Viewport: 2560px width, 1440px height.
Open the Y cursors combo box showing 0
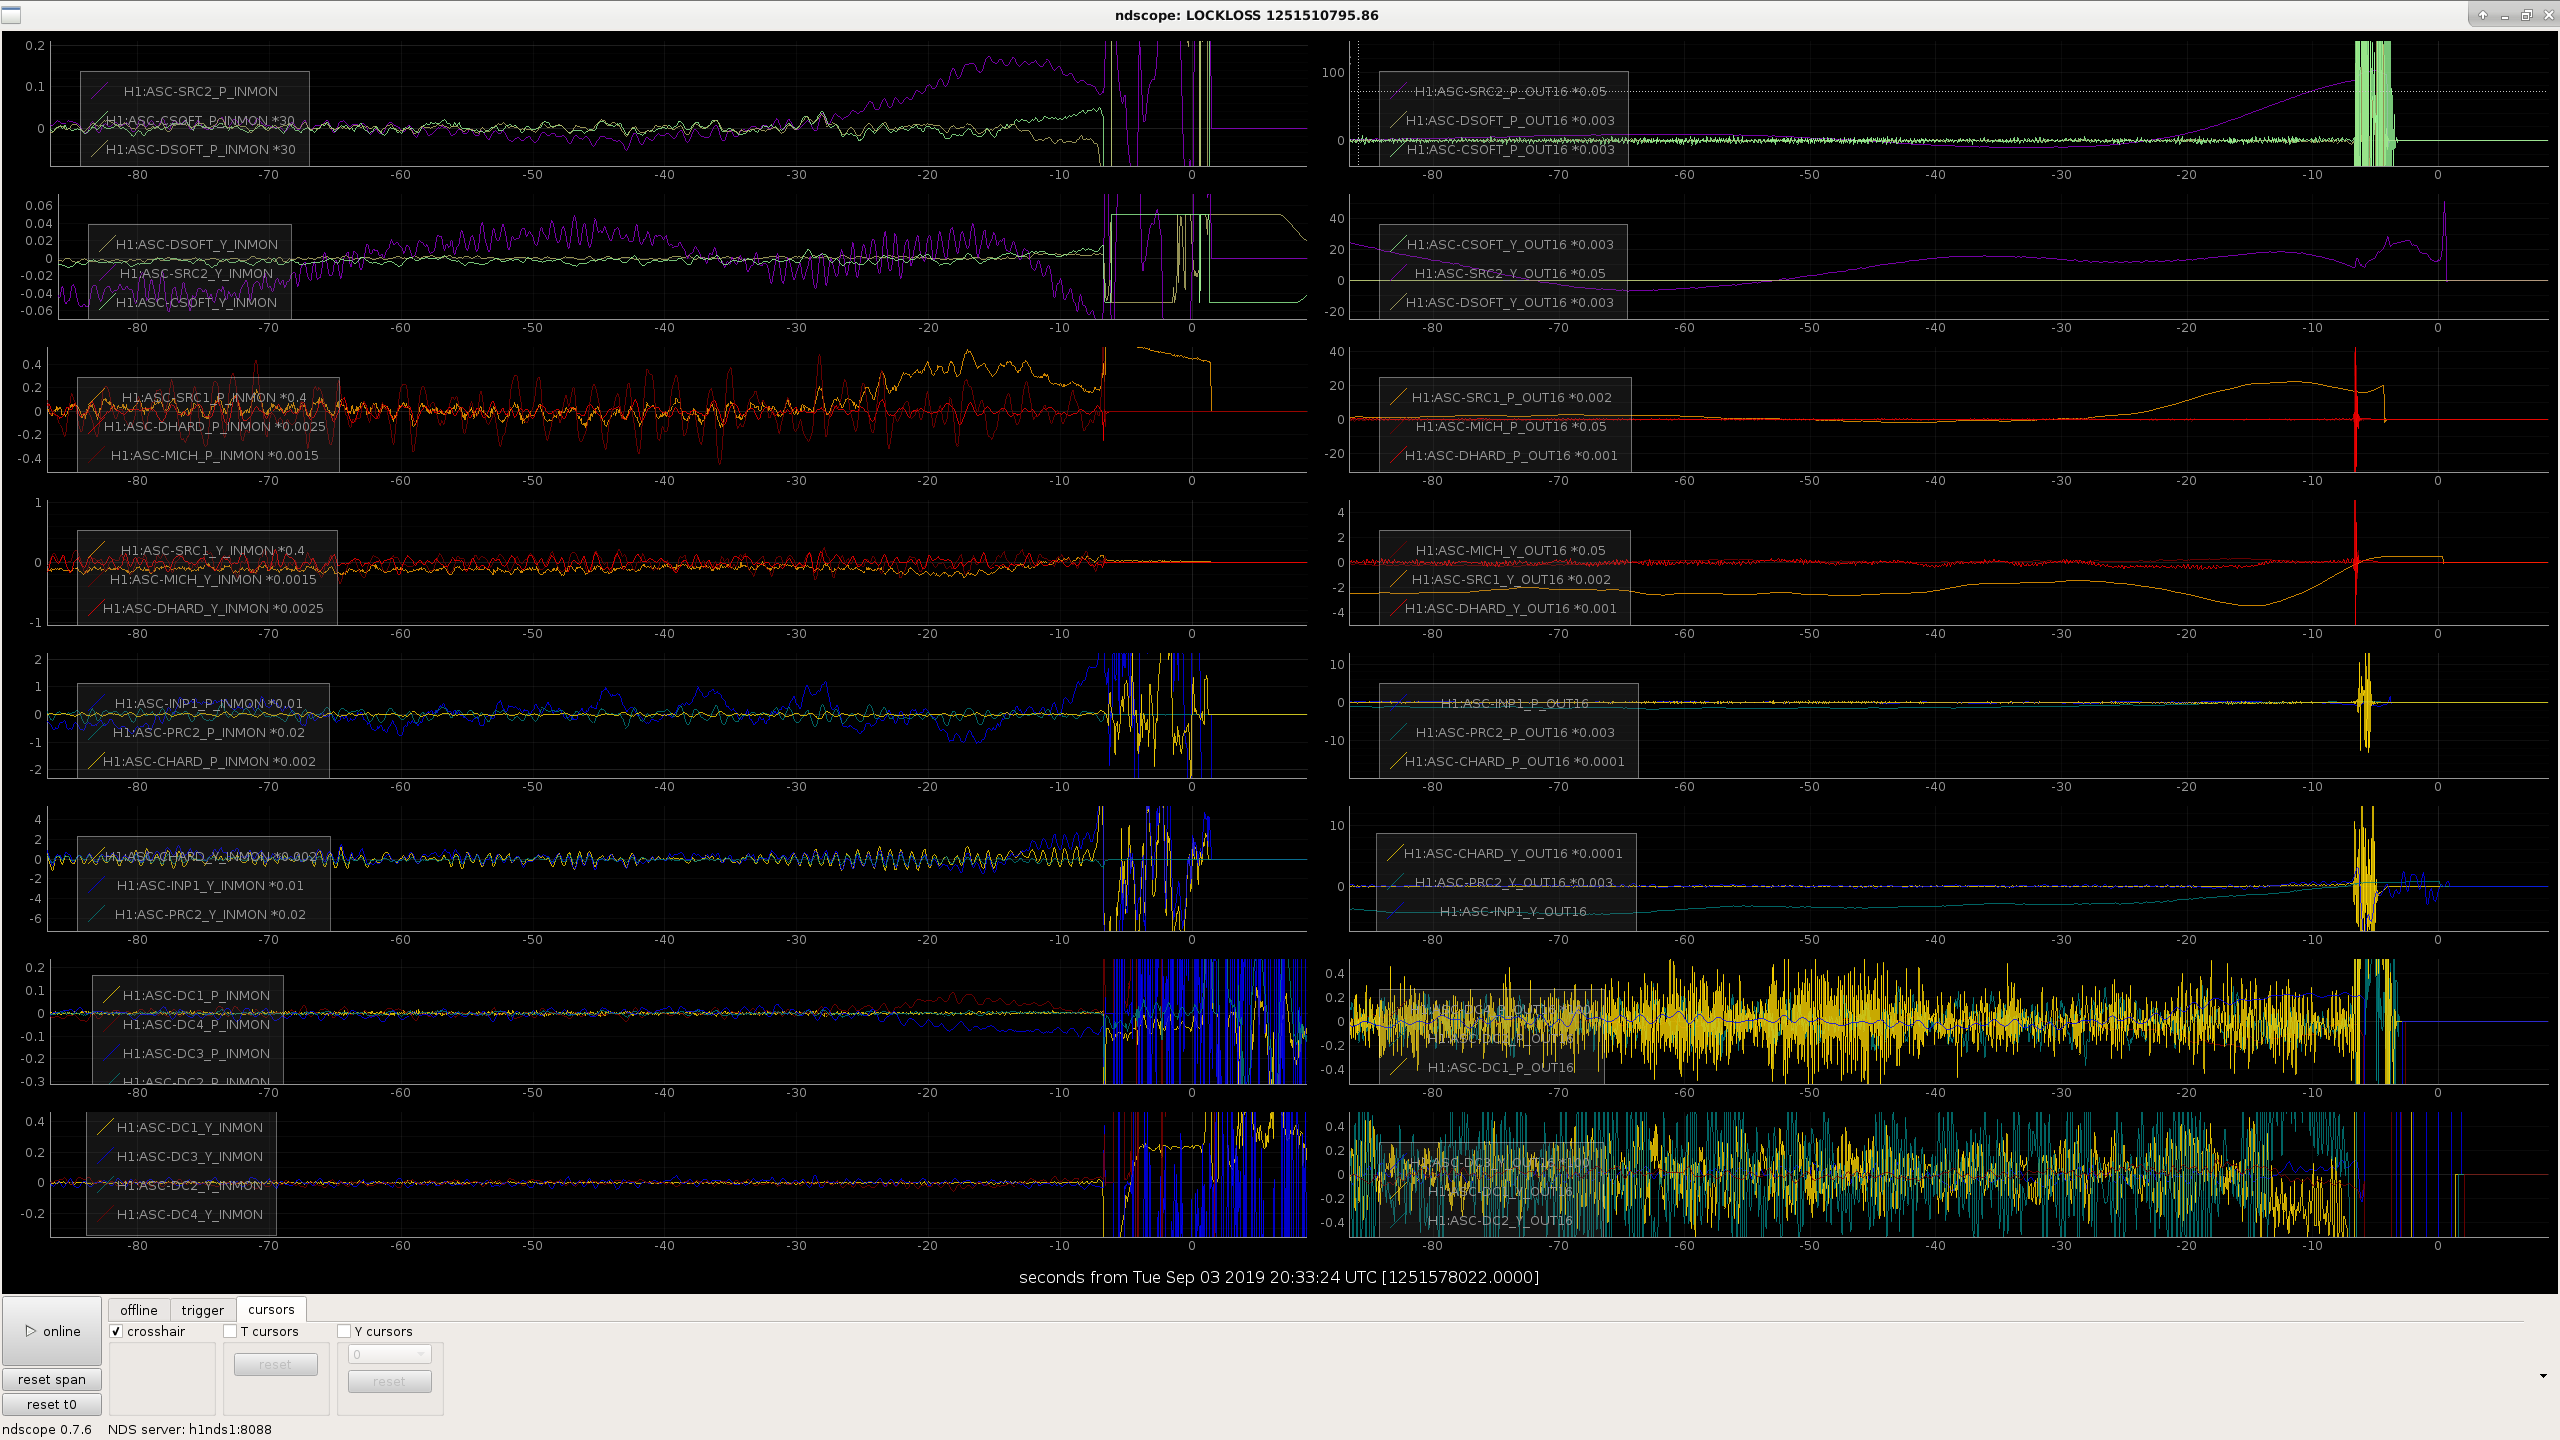tap(389, 1354)
